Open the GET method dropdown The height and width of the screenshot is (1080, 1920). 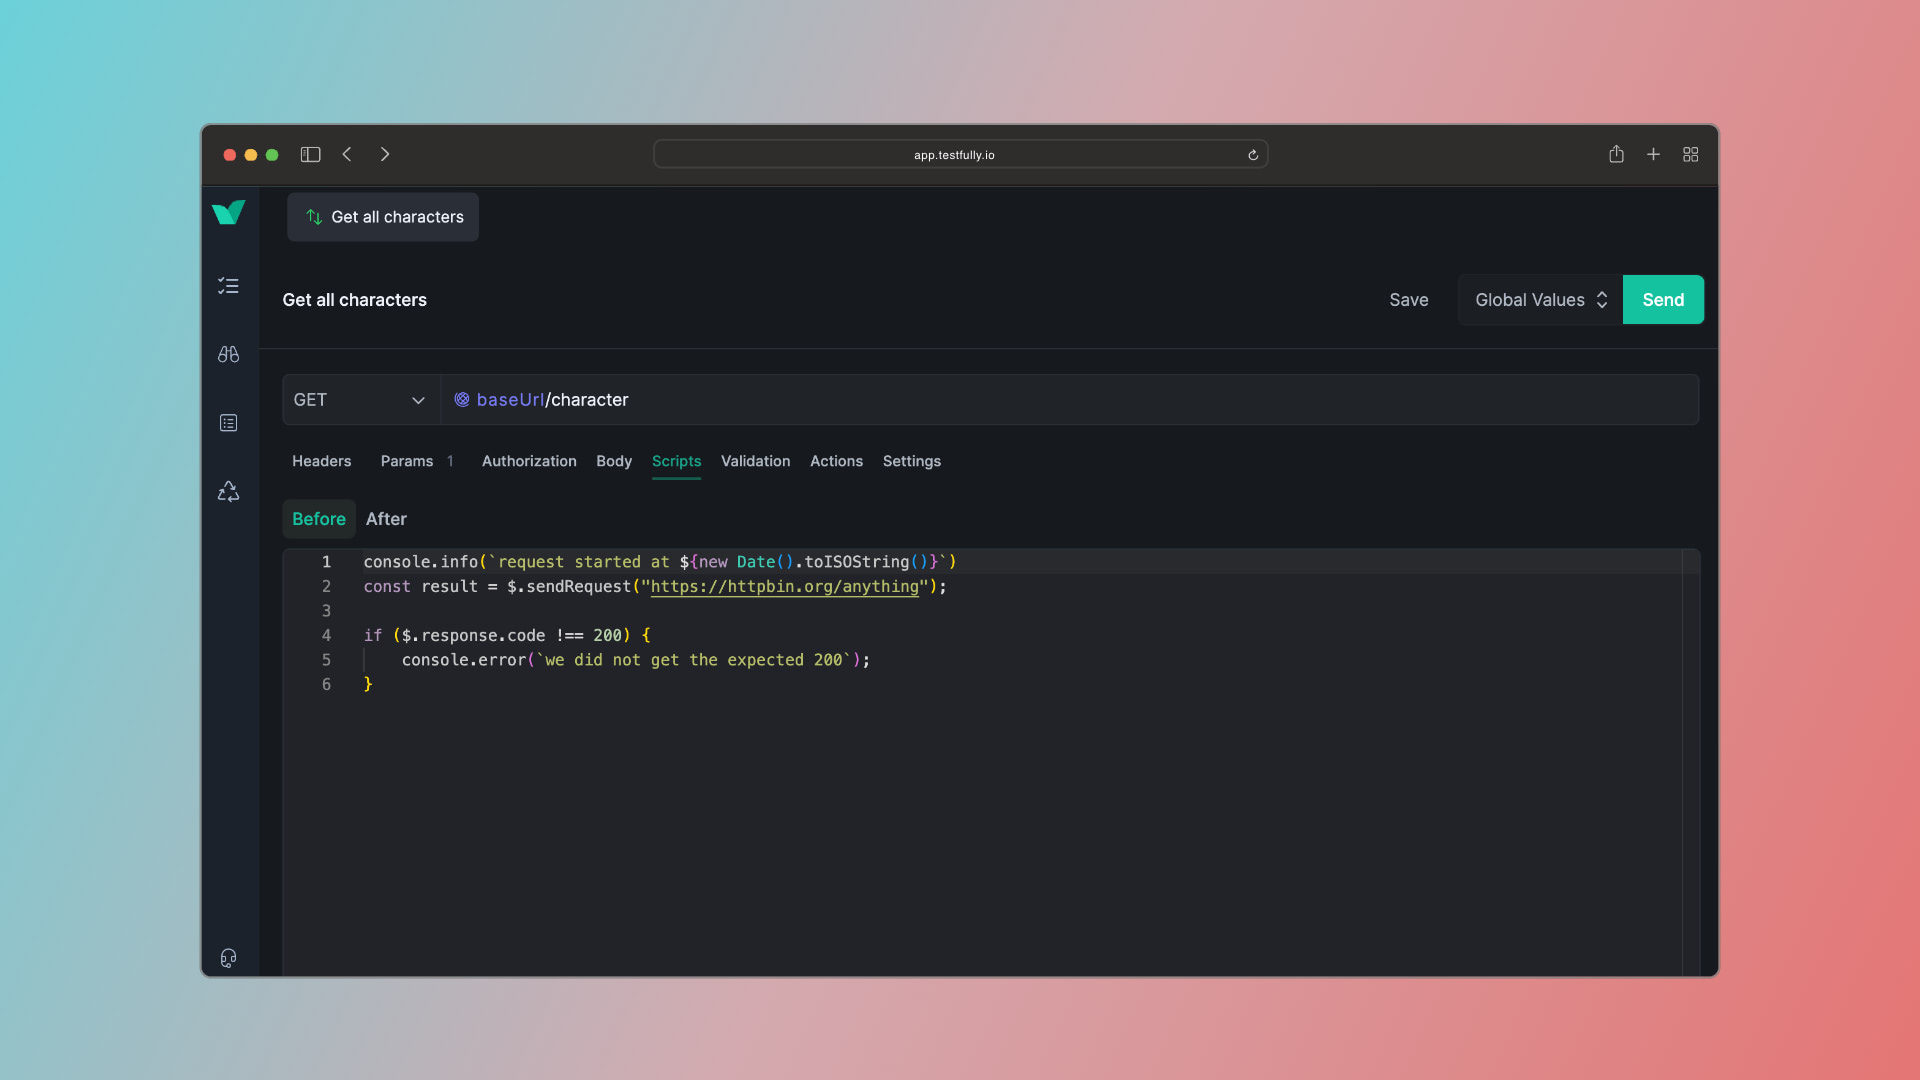point(360,399)
